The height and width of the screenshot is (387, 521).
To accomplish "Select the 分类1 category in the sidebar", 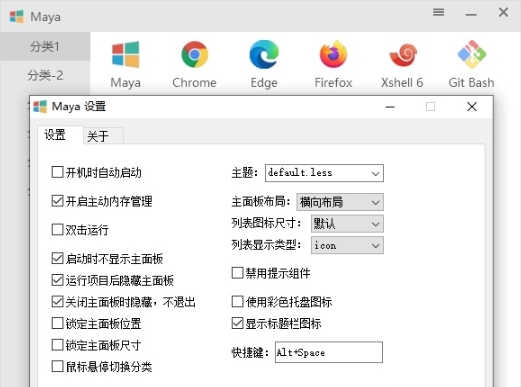I will (45, 47).
